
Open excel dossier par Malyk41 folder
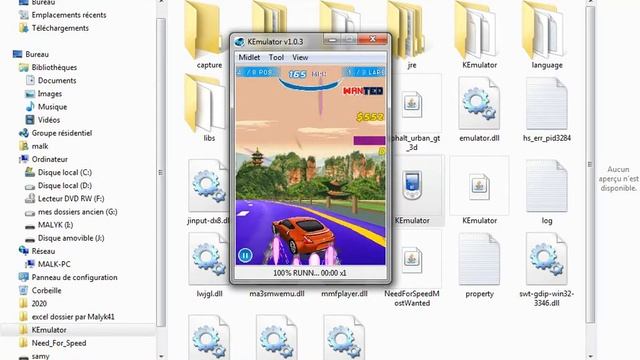[73, 316]
